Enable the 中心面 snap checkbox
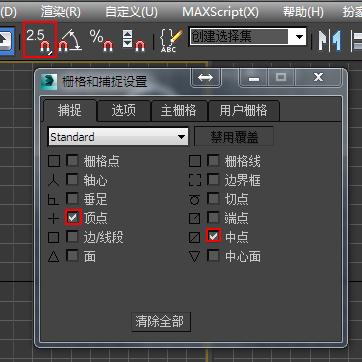This screenshot has width=362, height=362. click(213, 256)
